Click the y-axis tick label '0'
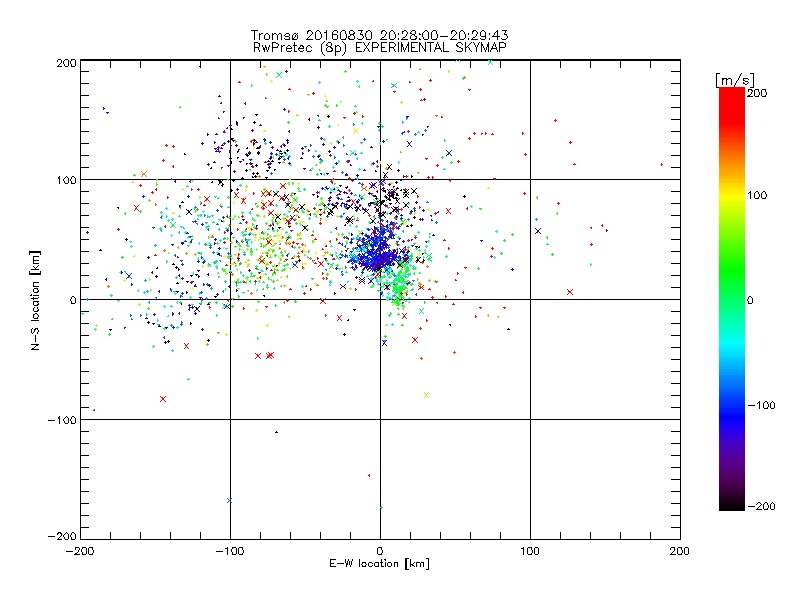 [x=73, y=300]
